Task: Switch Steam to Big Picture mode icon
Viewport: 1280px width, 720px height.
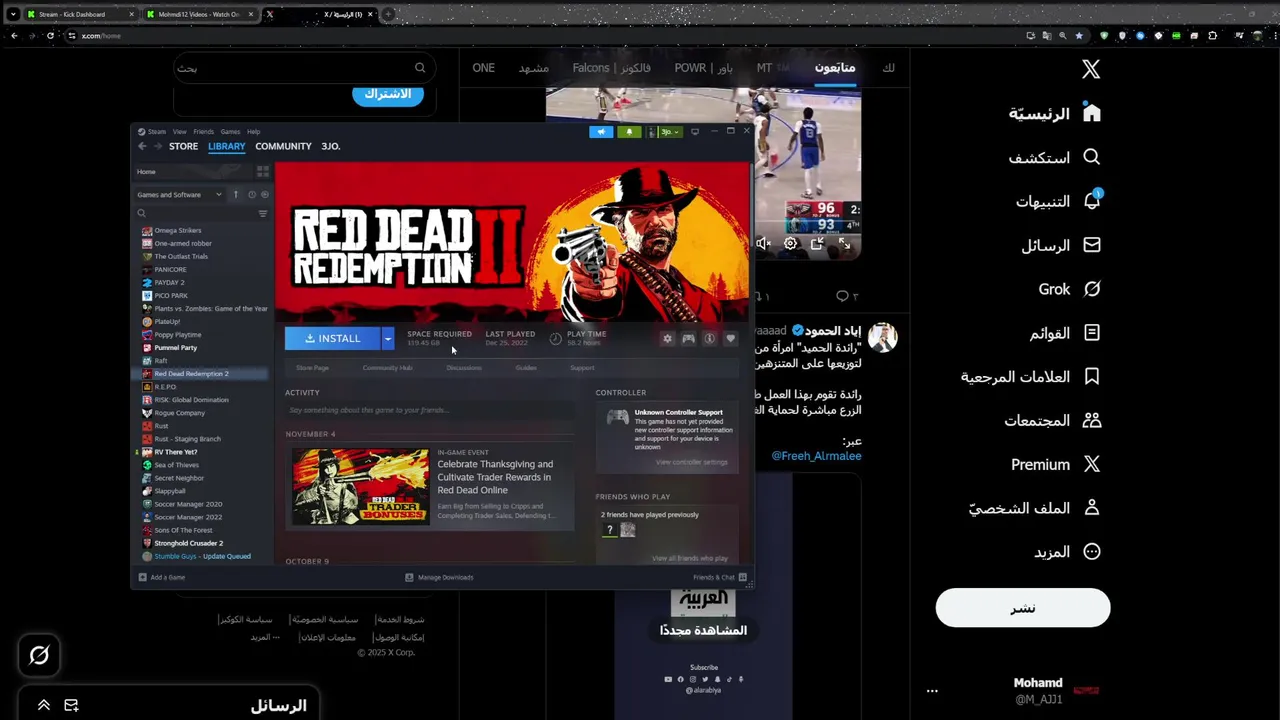Action: coord(695,132)
